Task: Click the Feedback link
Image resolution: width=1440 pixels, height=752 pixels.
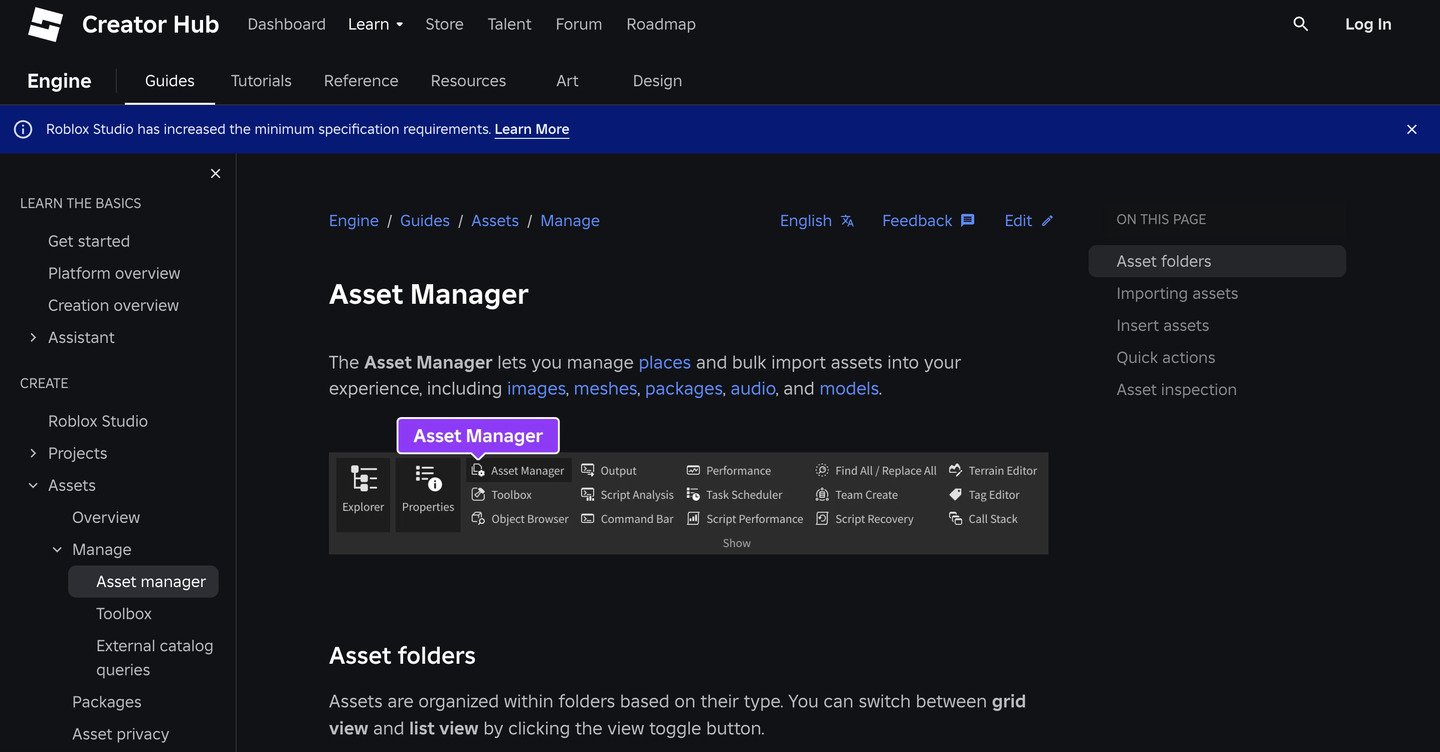Action: (x=928, y=221)
